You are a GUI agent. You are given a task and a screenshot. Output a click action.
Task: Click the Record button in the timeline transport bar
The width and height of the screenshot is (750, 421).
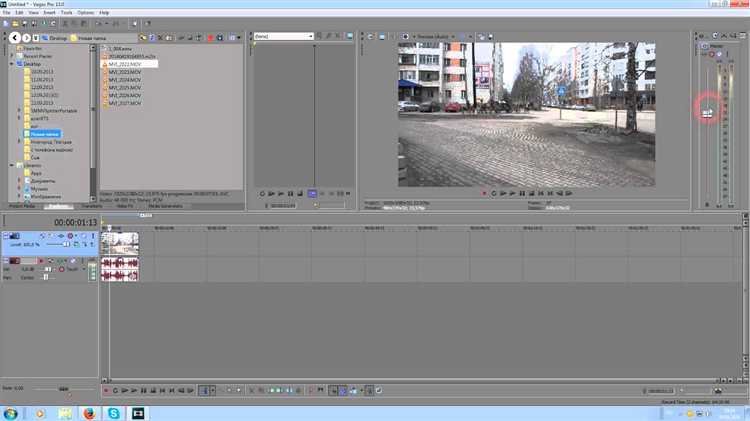coord(106,391)
